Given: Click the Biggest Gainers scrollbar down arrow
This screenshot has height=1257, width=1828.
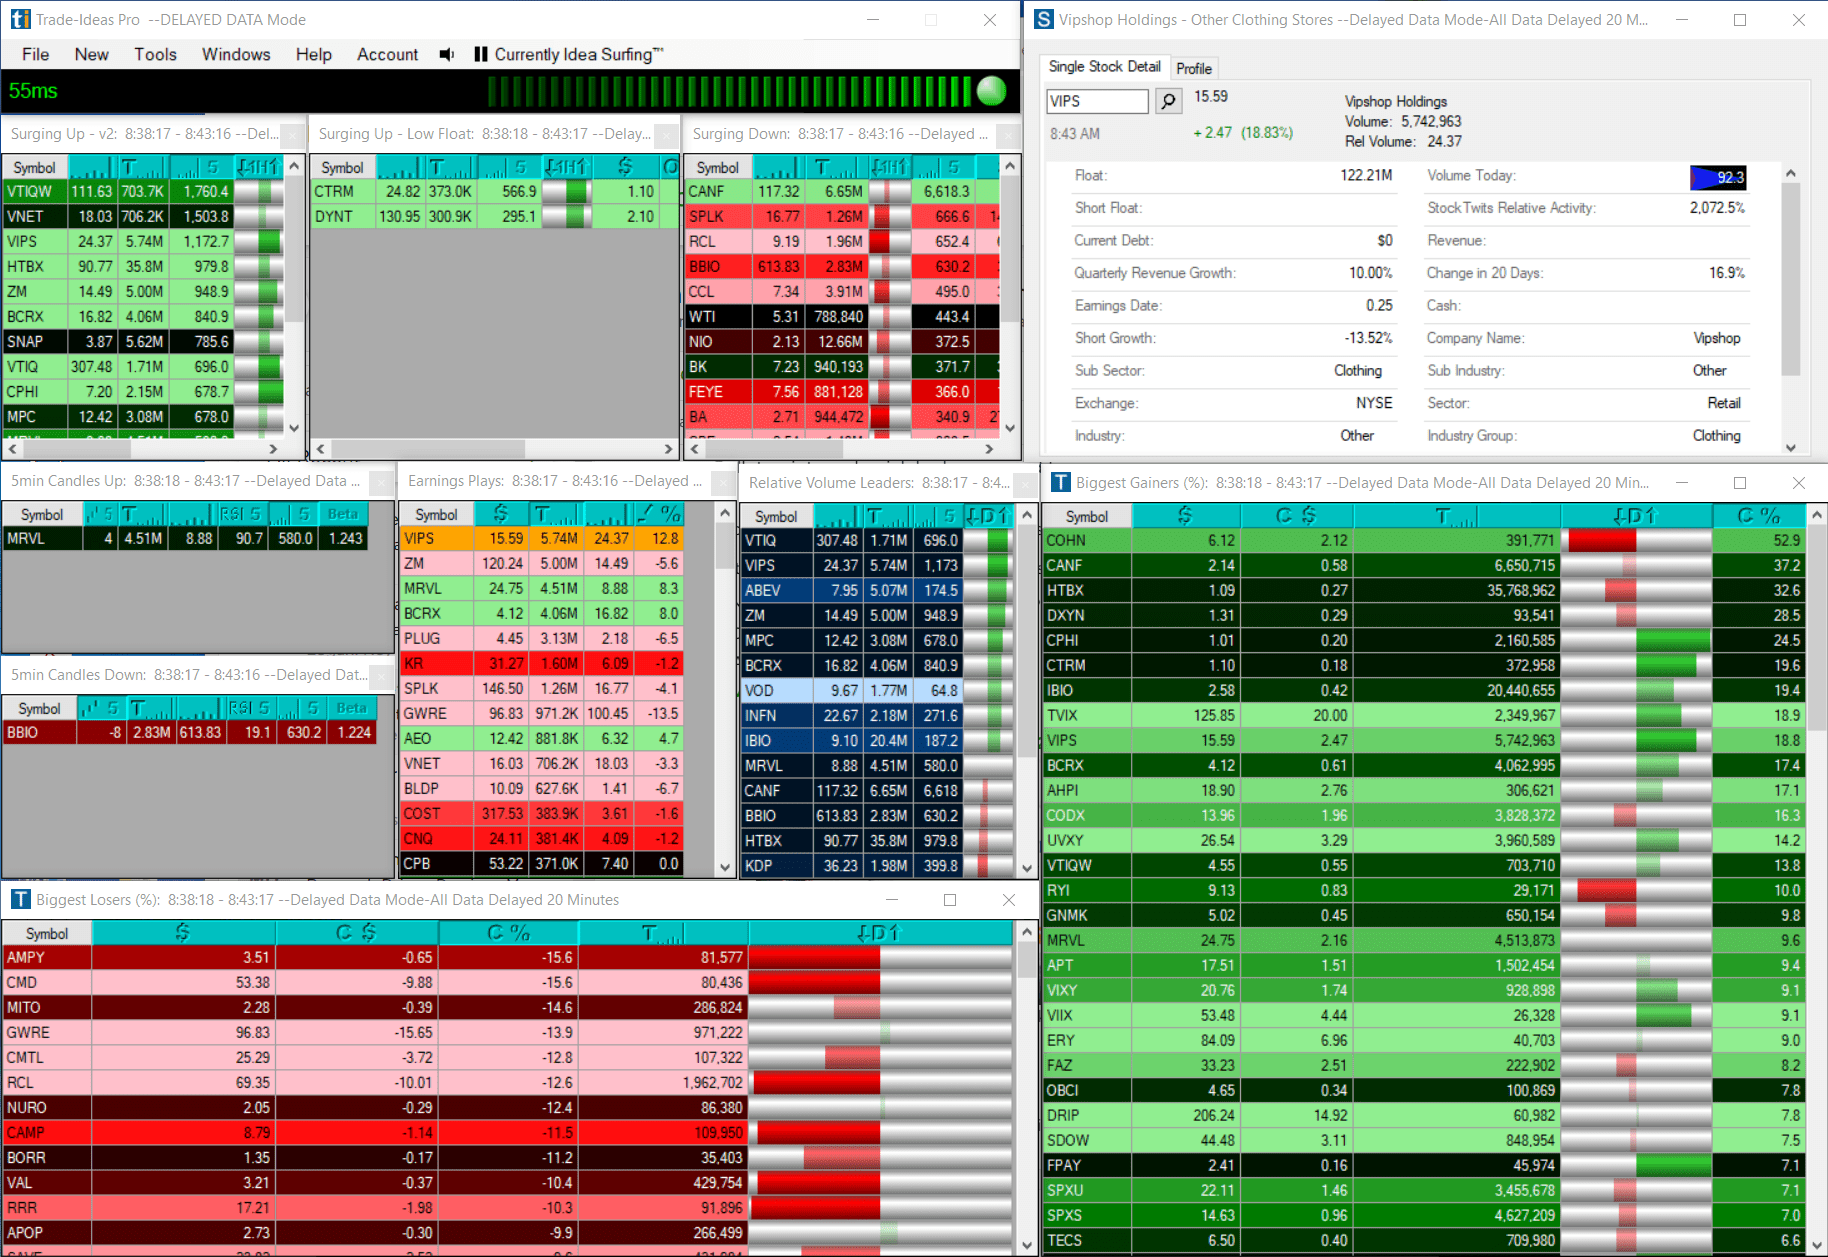Looking at the screenshot, I should click(1817, 1244).
